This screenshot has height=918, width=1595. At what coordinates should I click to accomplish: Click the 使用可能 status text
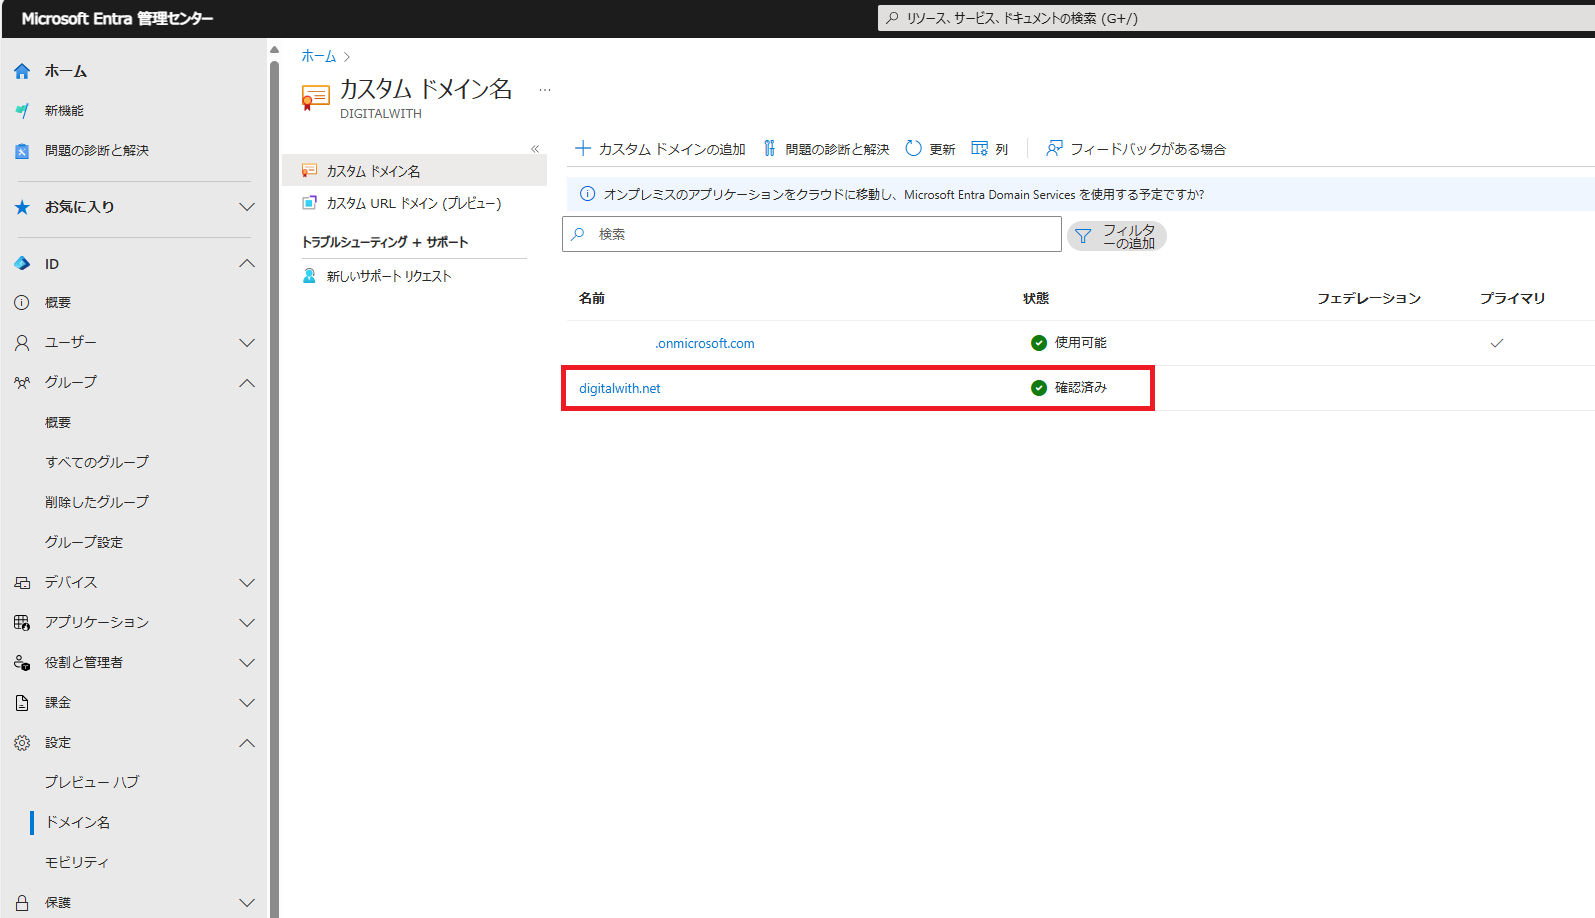pyautogui.click(x=1081, y=342)
